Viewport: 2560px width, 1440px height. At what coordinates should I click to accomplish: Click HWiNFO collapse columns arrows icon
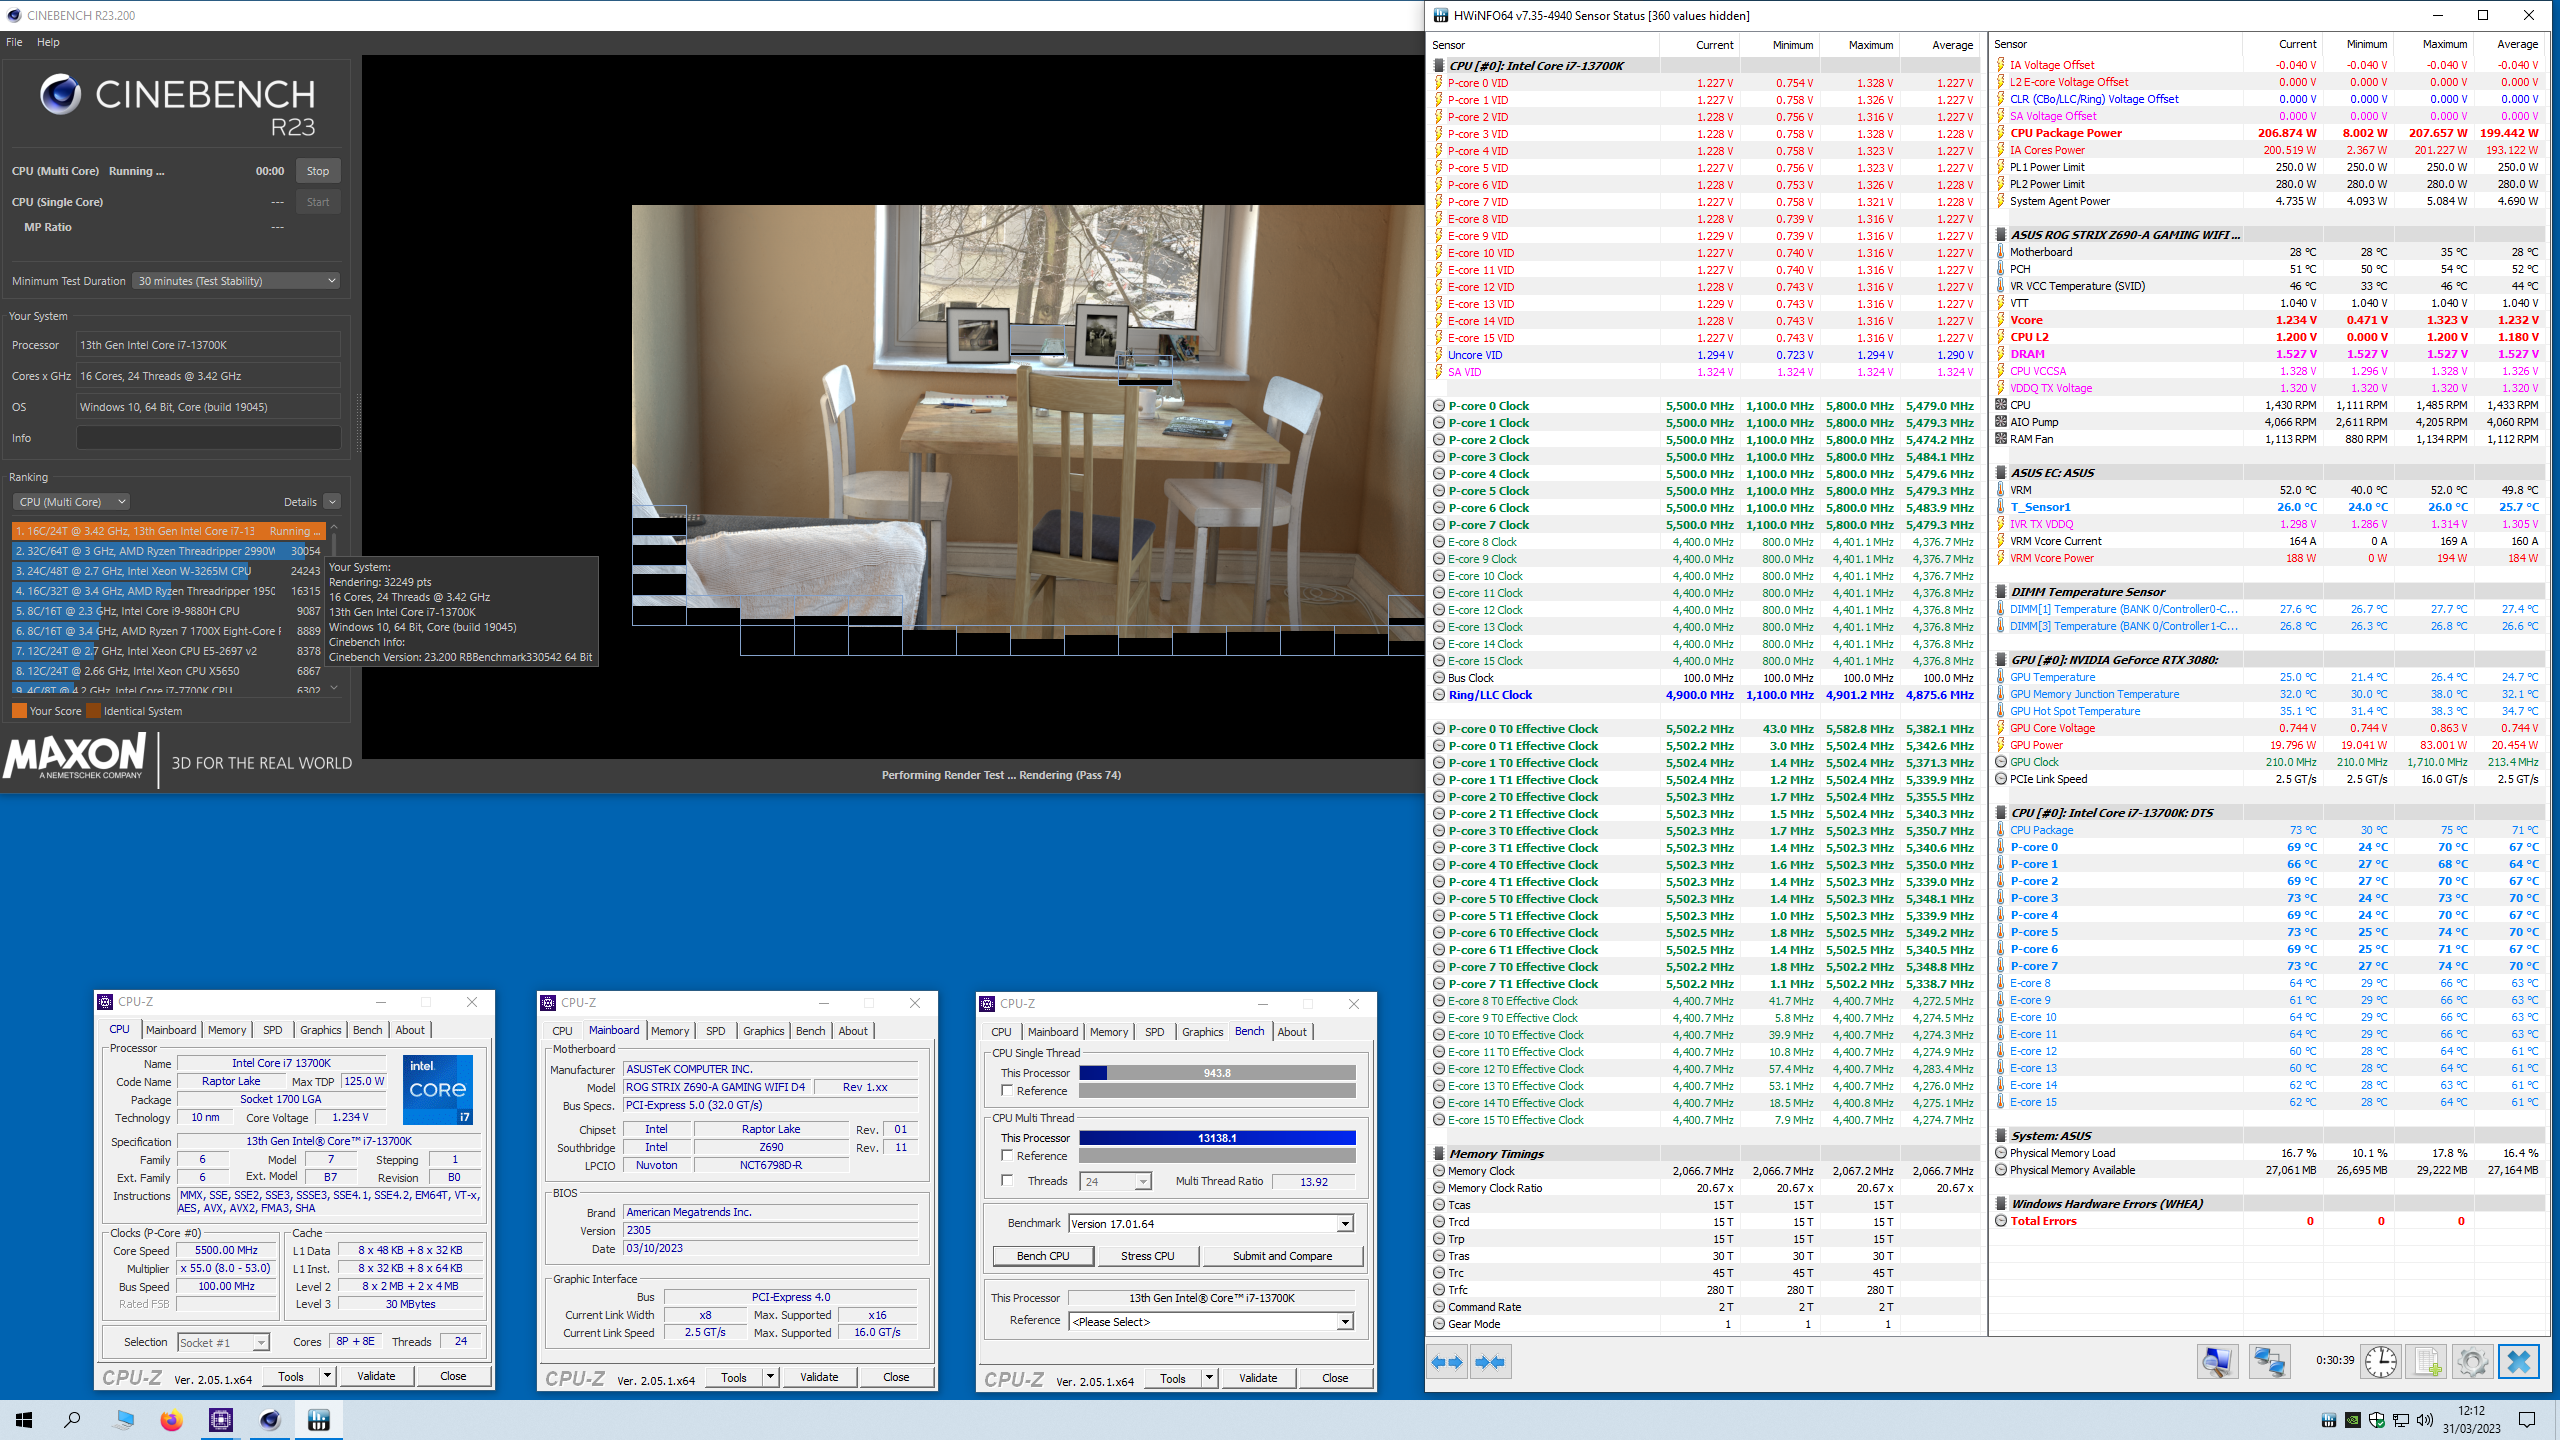pos(1490,1362)
